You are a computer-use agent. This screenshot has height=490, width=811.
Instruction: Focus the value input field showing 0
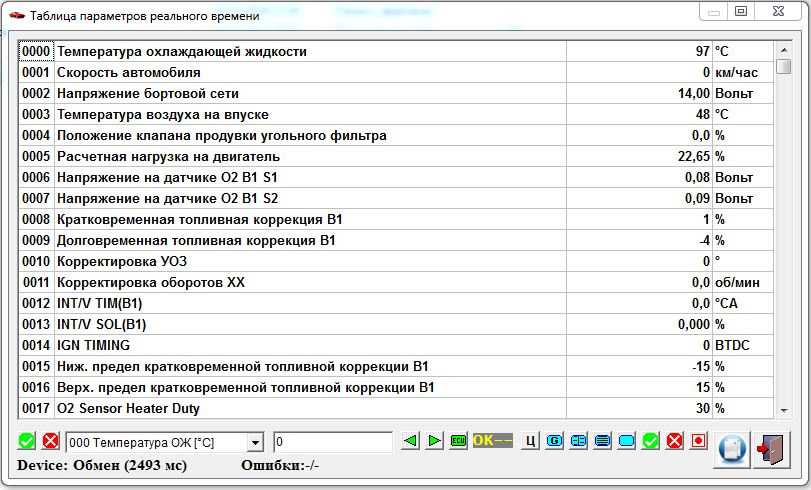(333, 442)
